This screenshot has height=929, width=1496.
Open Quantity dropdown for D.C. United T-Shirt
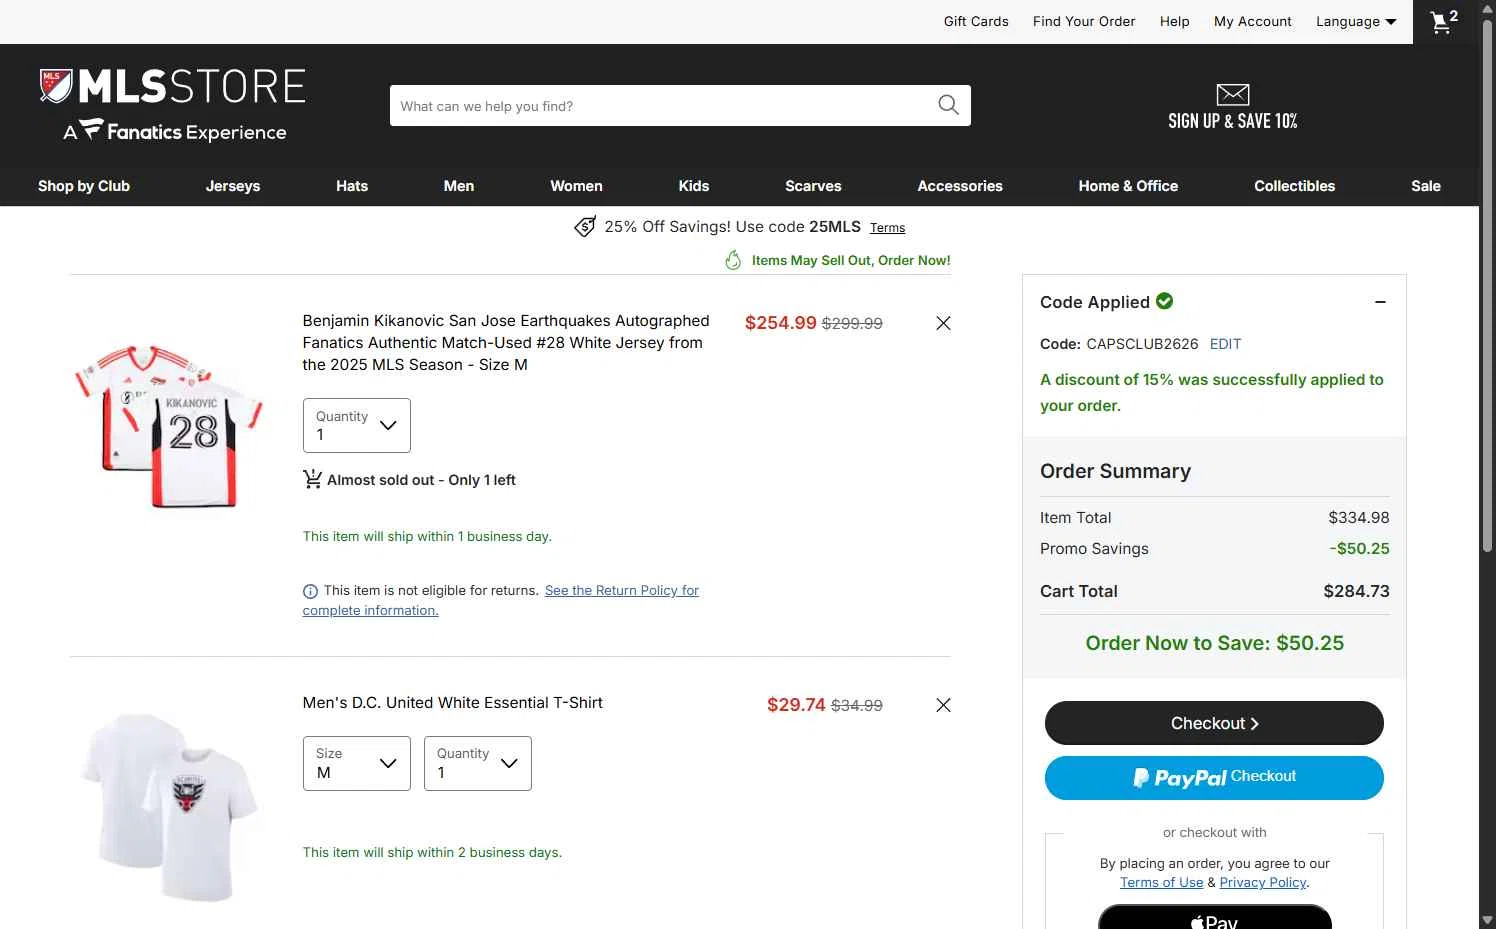tap(478, 763)
